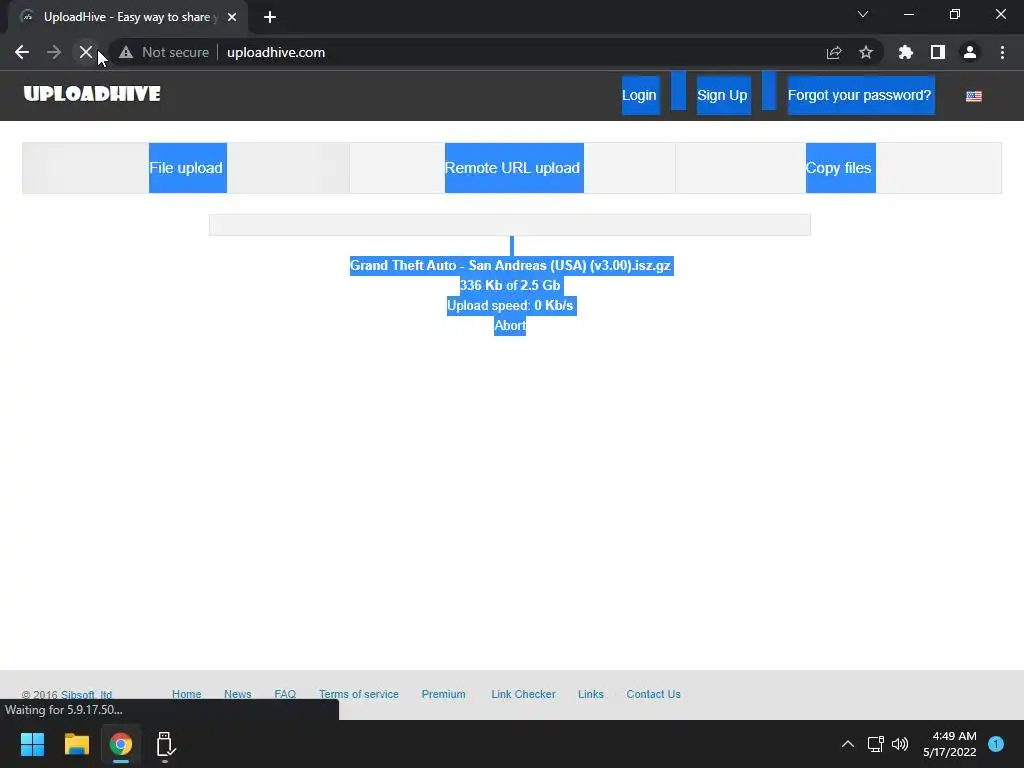Open the Not secure site warning
This screenshot has width=1024, height=768.
164,52
